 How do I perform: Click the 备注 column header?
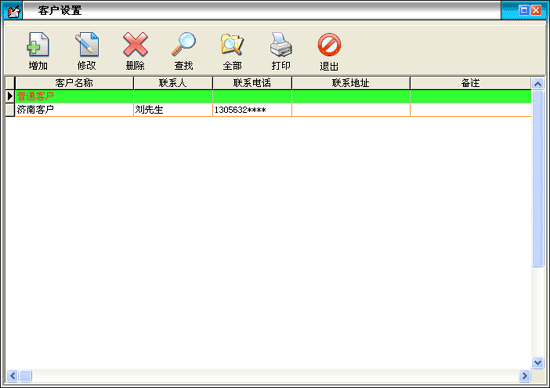(470, 83)
